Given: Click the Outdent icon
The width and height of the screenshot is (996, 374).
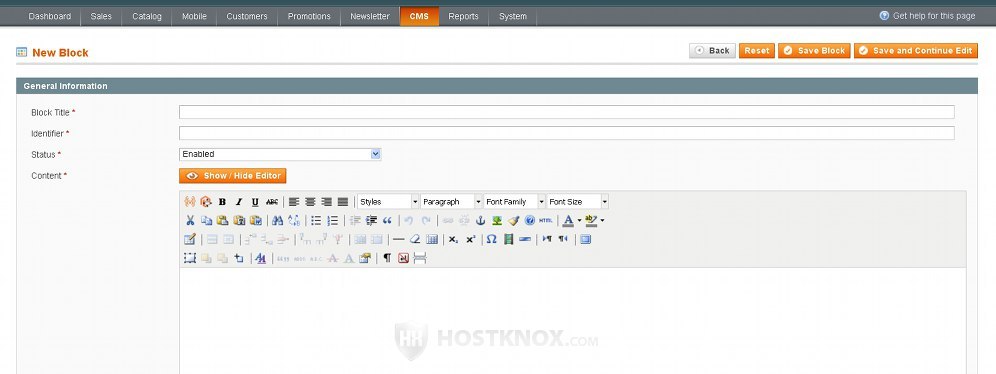Looking at the screenshot, I should pos(355,220).
